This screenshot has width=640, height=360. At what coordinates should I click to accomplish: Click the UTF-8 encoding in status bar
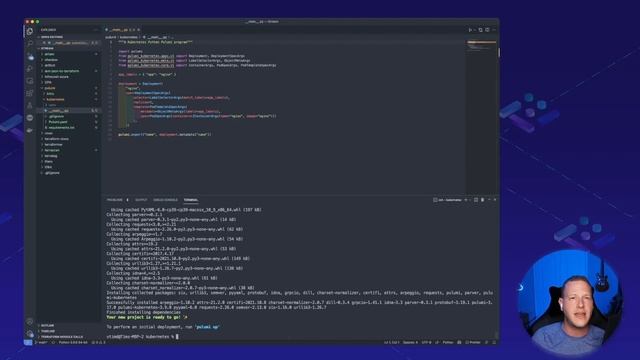click(426, 342)
